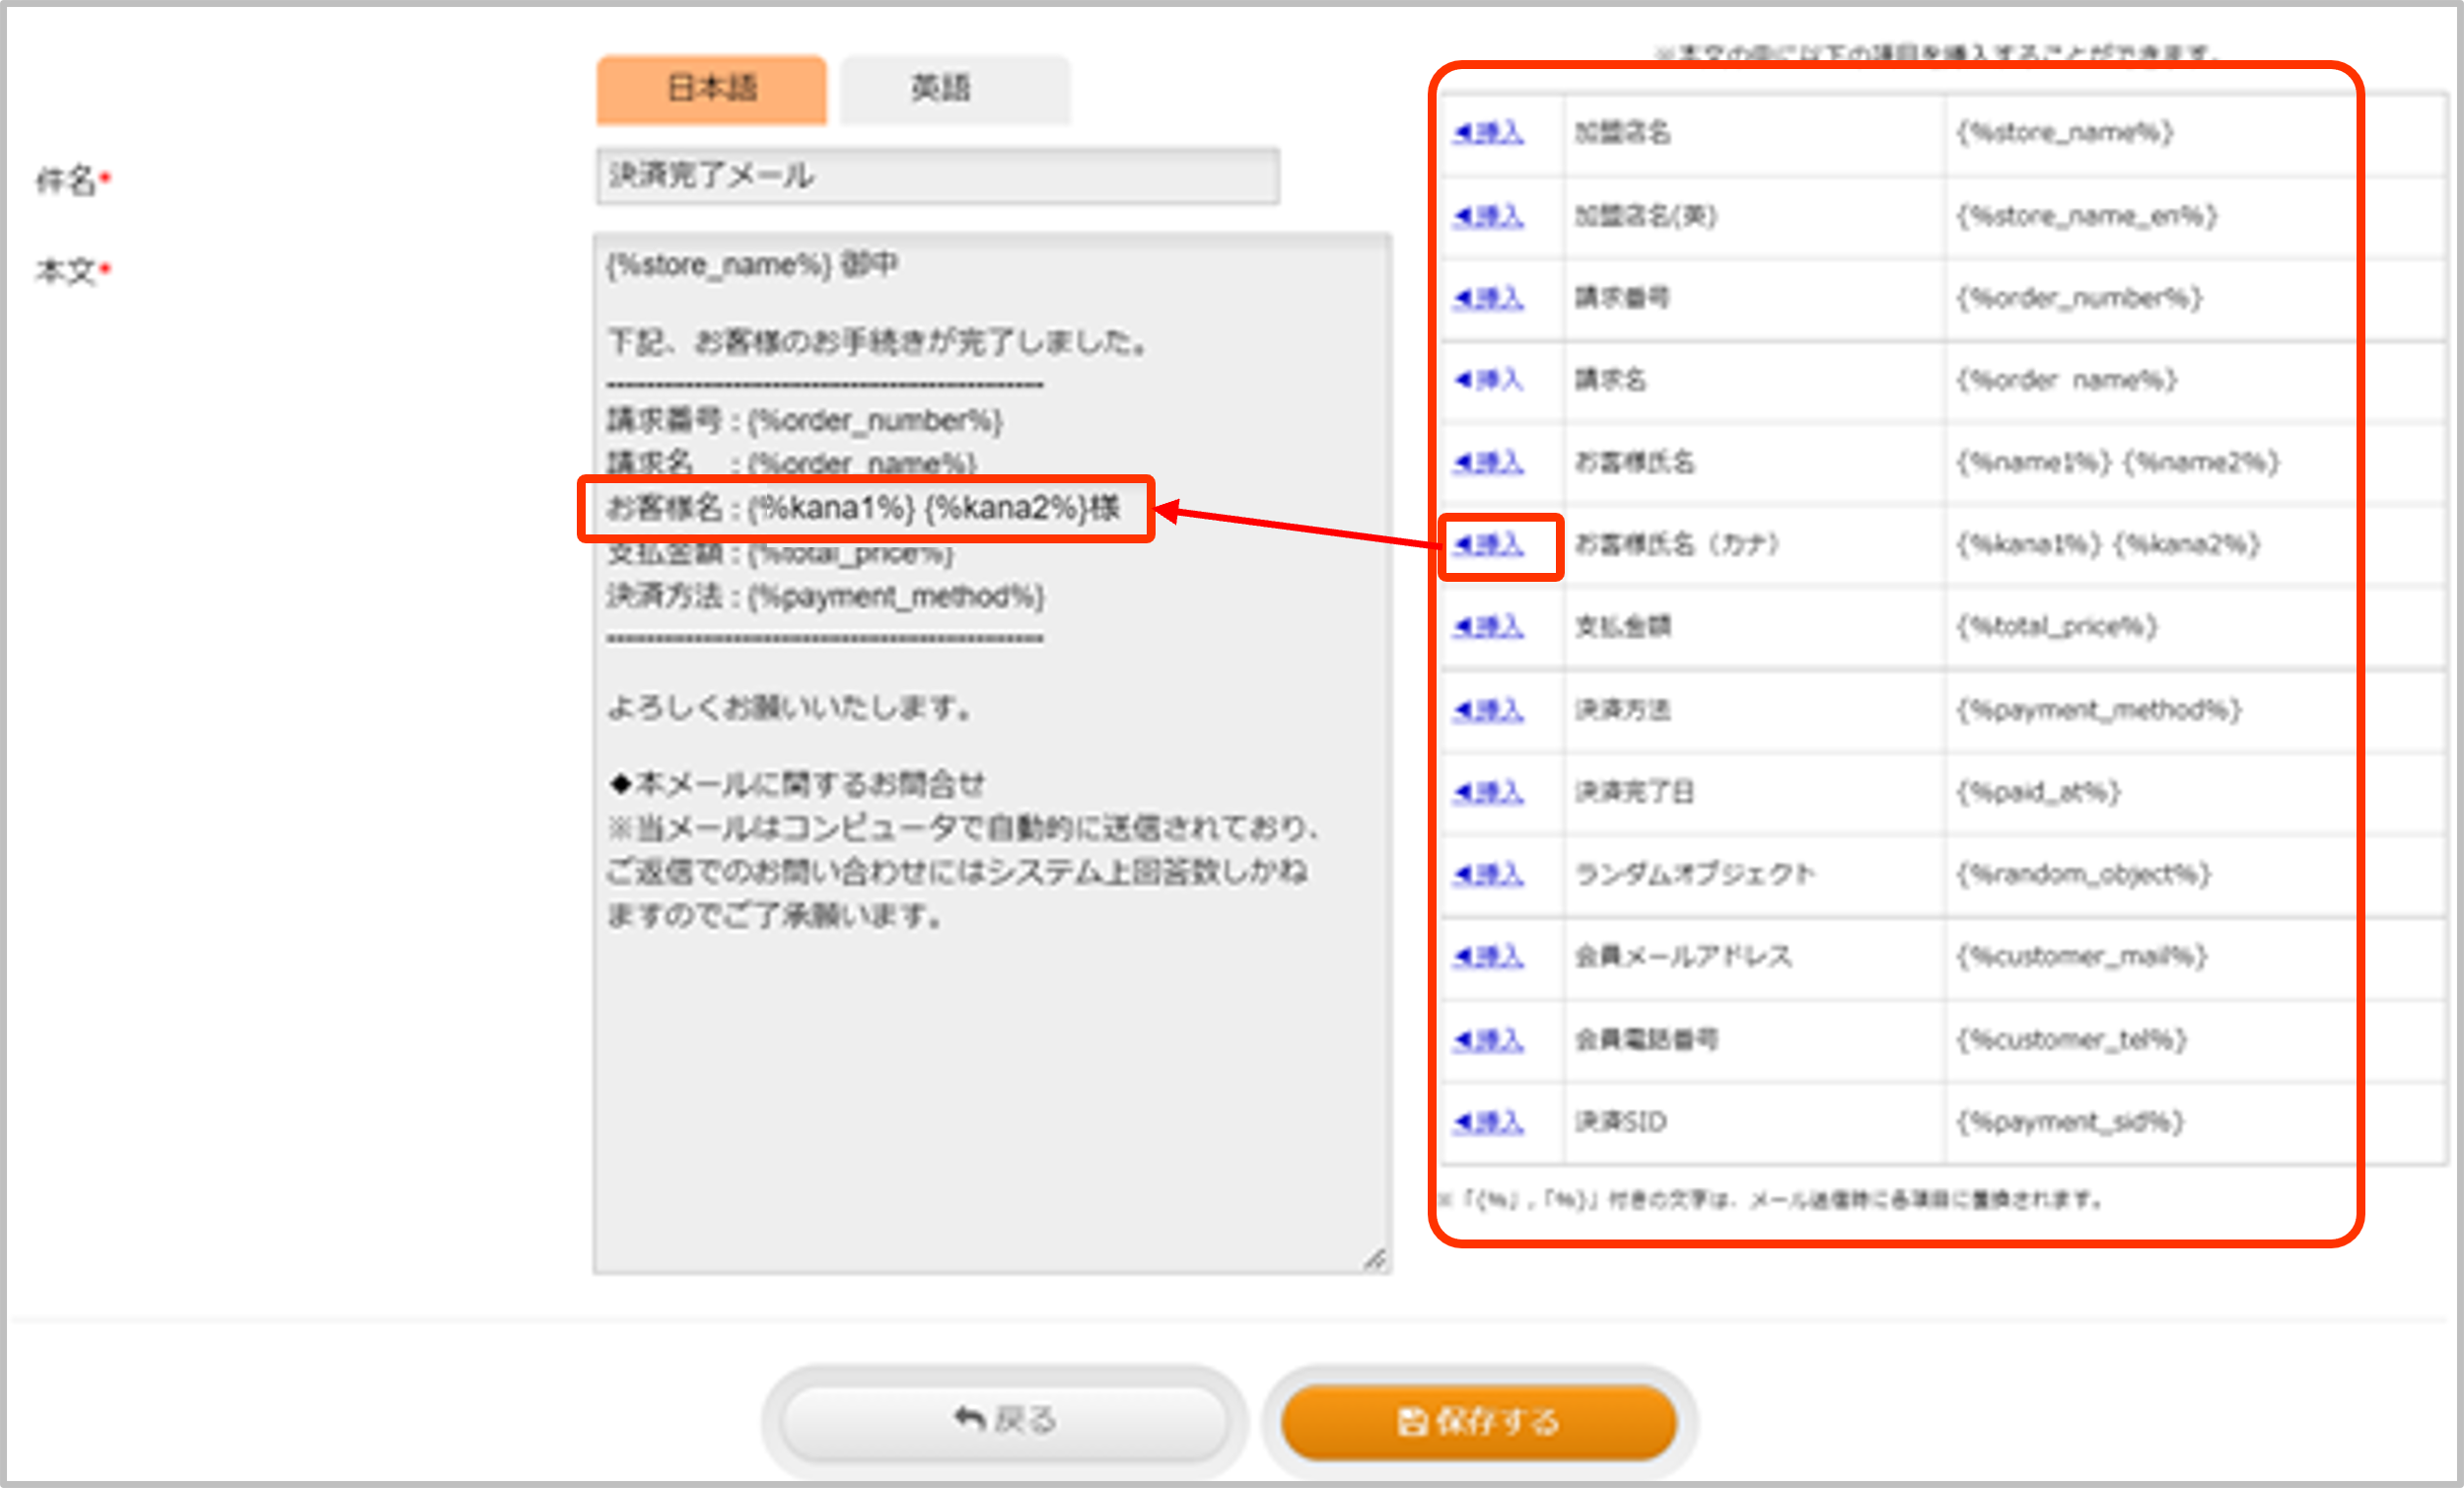Click insert link for 加盟店名 row
Screen dimensions: 2464x1488
point(1488,132)
